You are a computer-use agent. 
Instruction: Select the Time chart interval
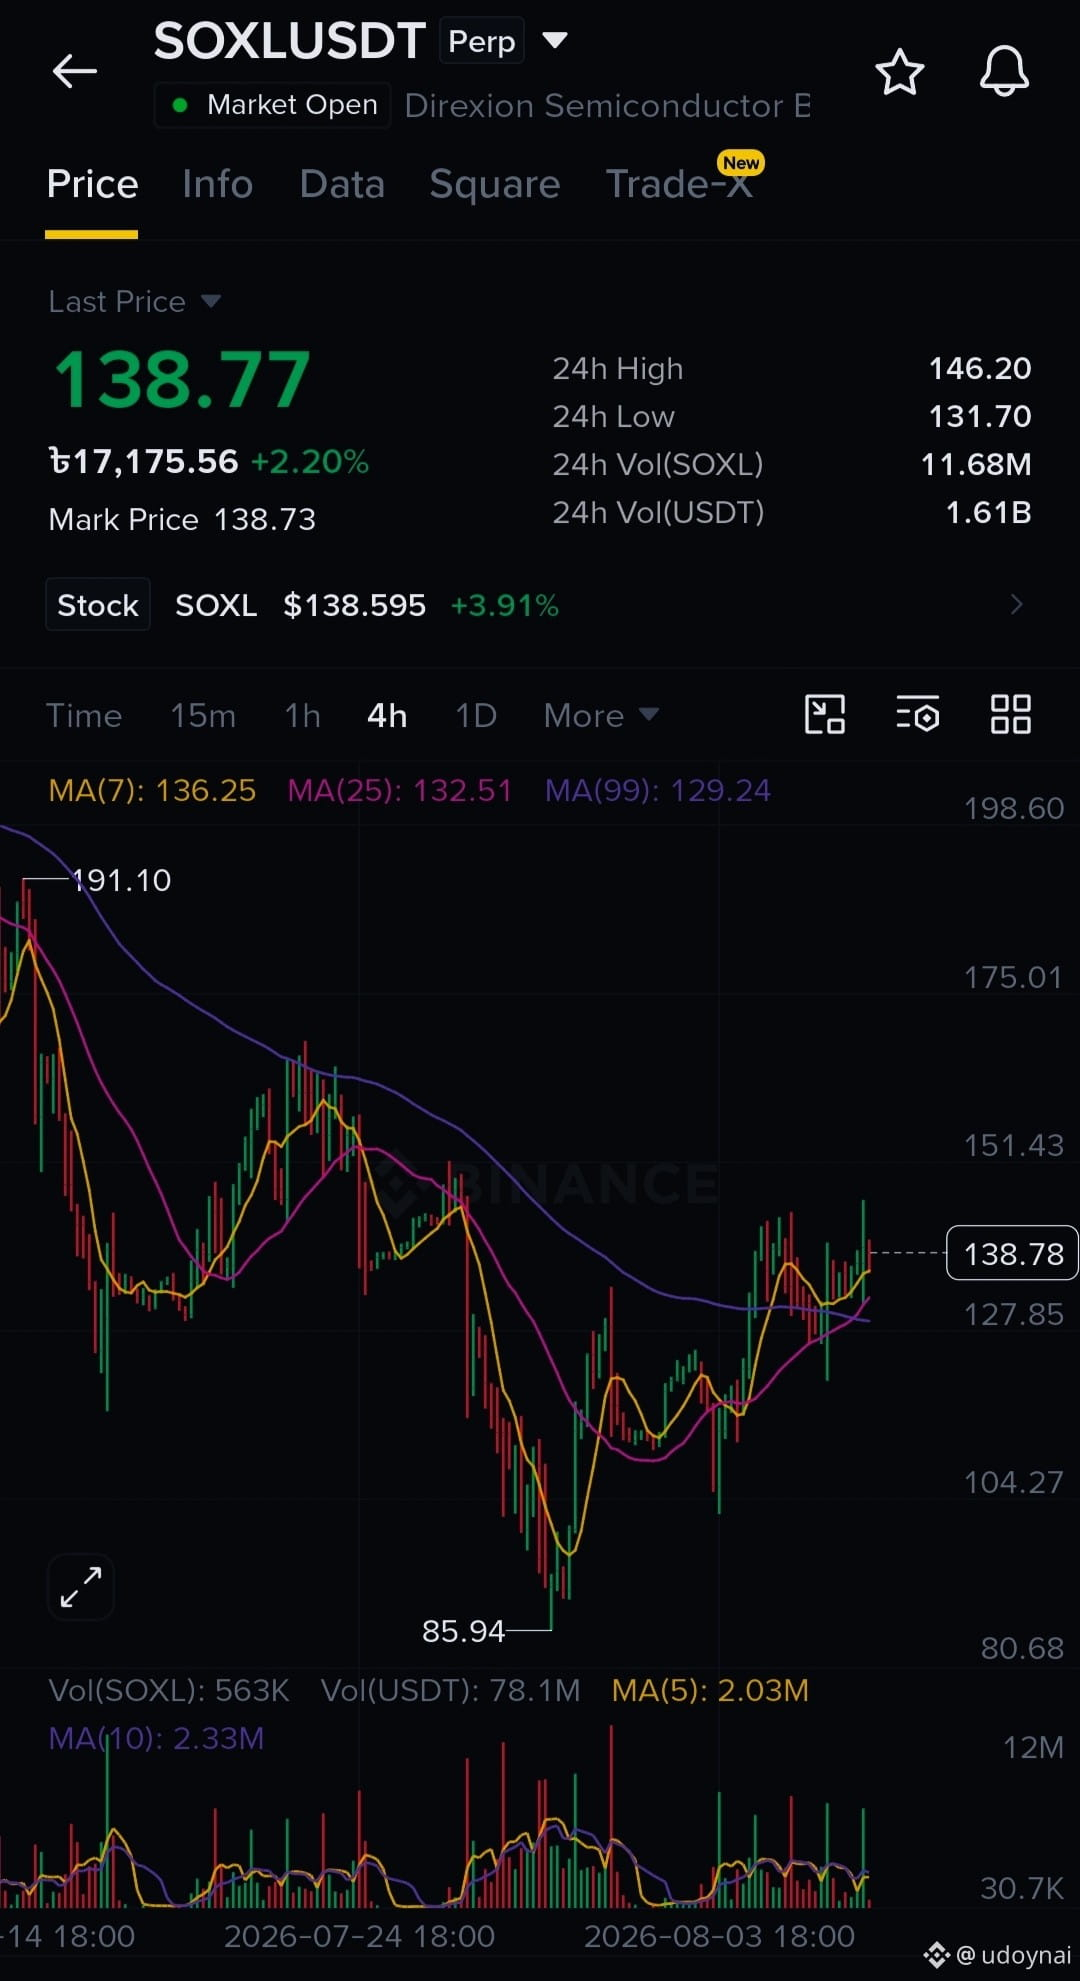tap(84, 715)
